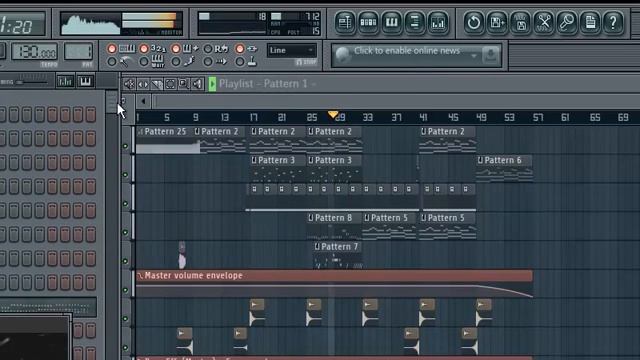Open Help with the question mark icon
Viewport: 640px width, 360px height.
pyautogui.click(x=613, y=22)
